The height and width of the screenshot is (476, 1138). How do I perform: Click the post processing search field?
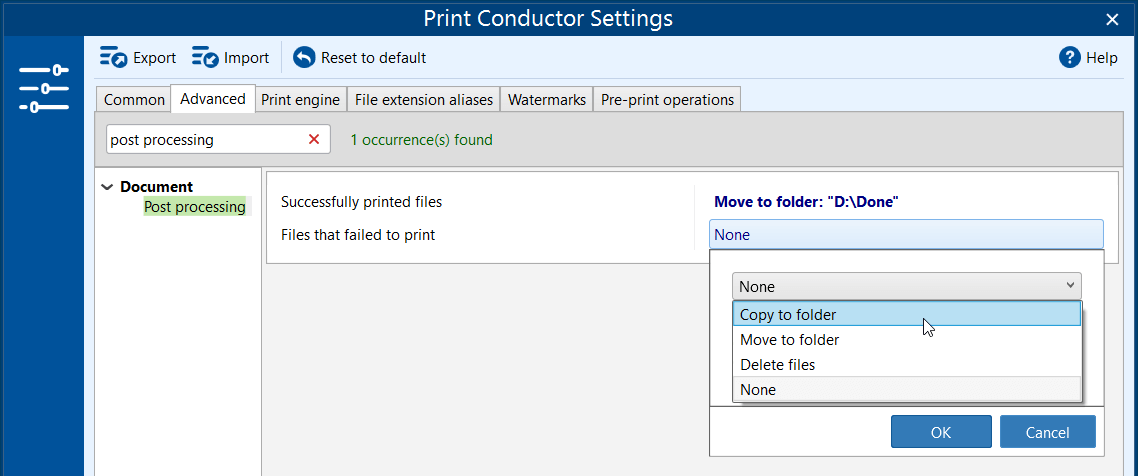(203, 140)
